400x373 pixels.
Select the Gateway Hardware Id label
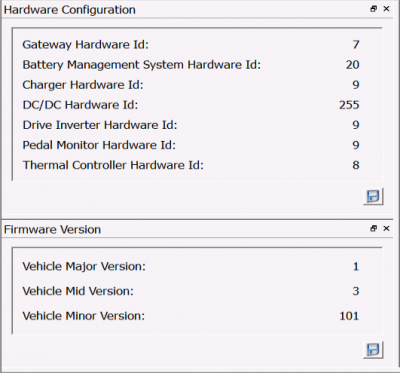[85, 45]
